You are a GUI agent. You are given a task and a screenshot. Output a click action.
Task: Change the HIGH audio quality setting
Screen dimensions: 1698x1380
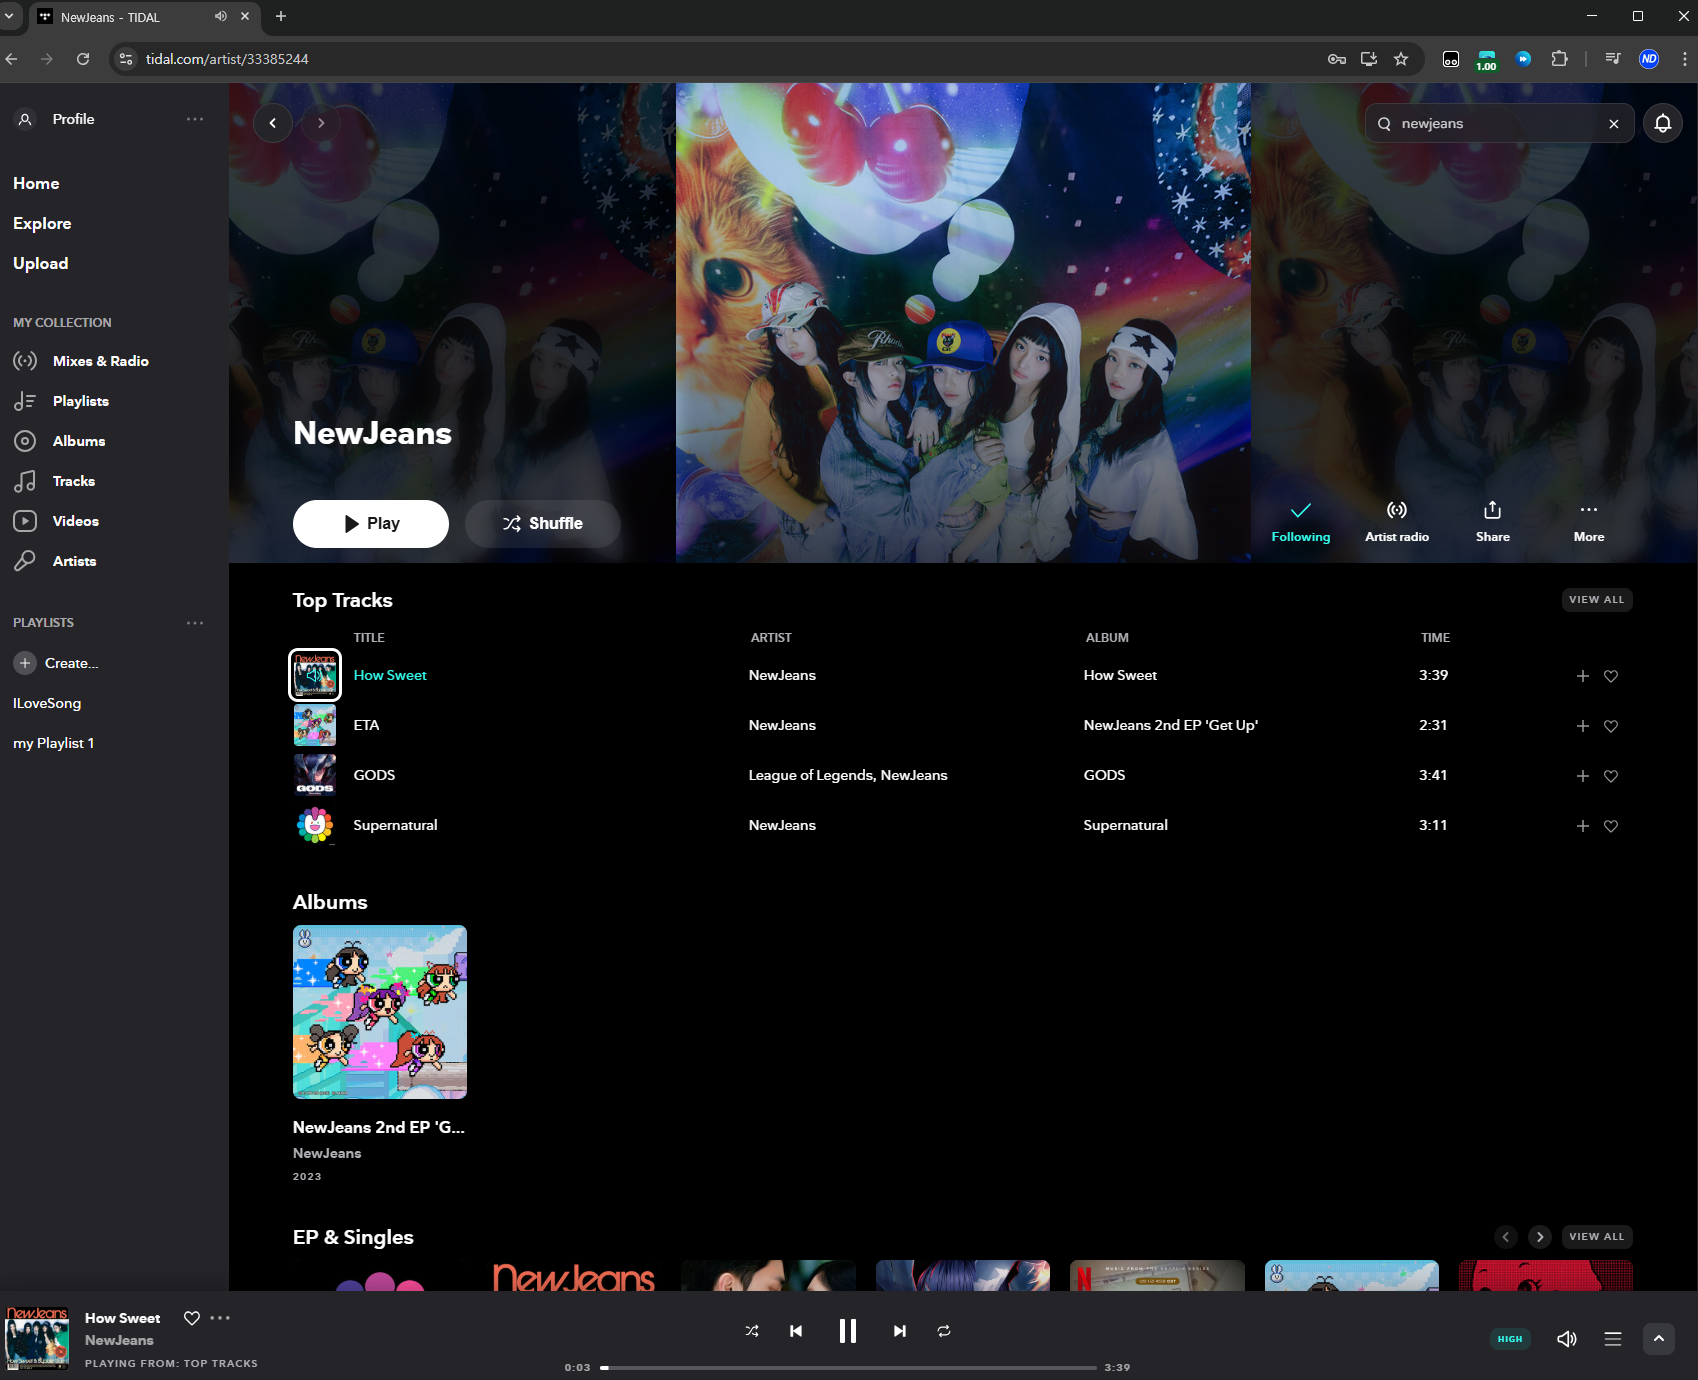[1510, 1339]
